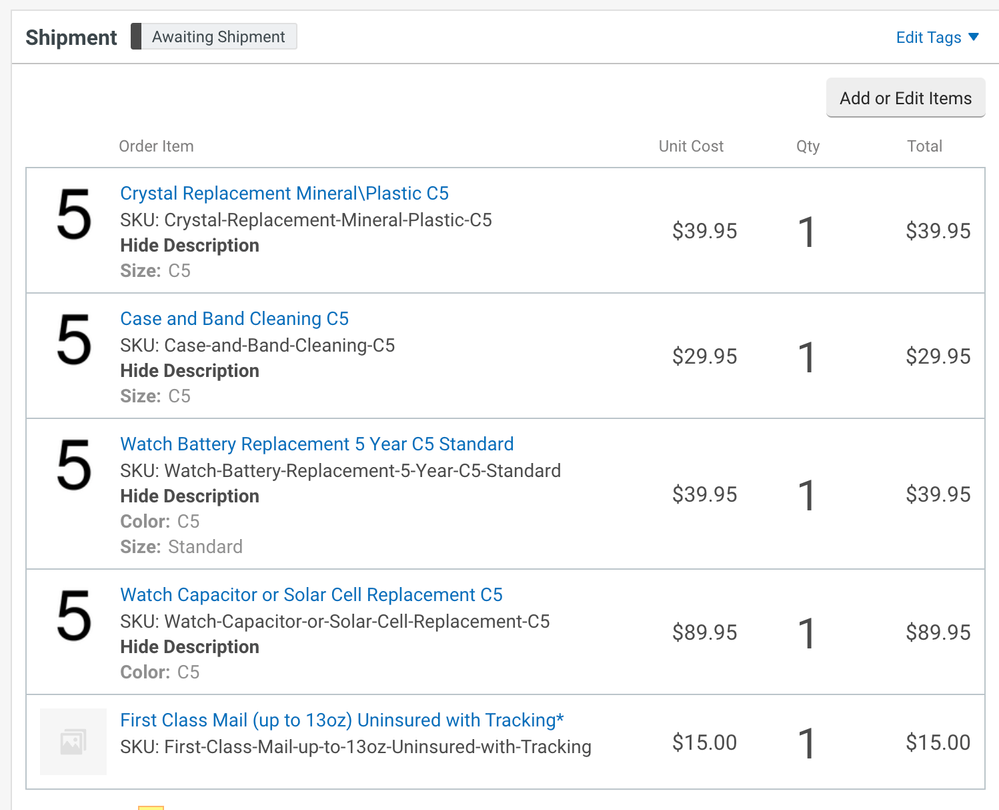This screenshot has height=810, width=999.
Task: Open the Case and Band Cleaning C5 link
Action: click(x=234, y=319)
